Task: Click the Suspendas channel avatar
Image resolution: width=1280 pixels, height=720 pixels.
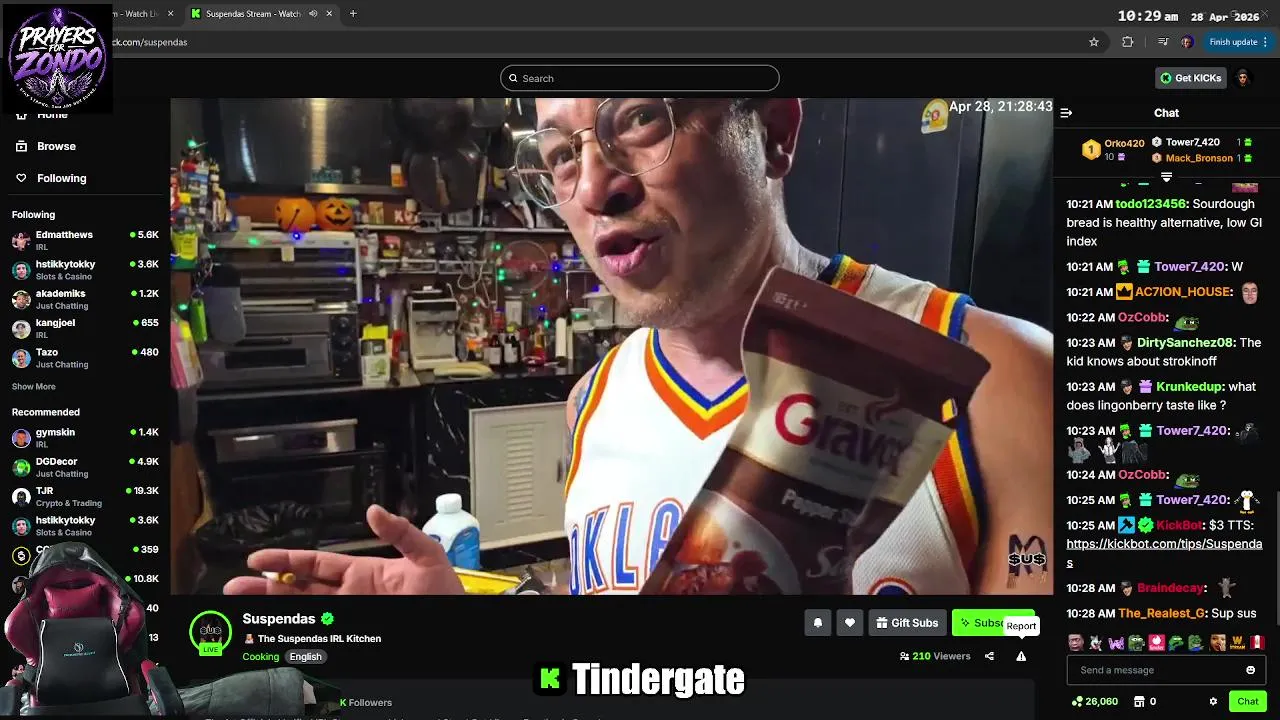Action: tap(210, 632)
